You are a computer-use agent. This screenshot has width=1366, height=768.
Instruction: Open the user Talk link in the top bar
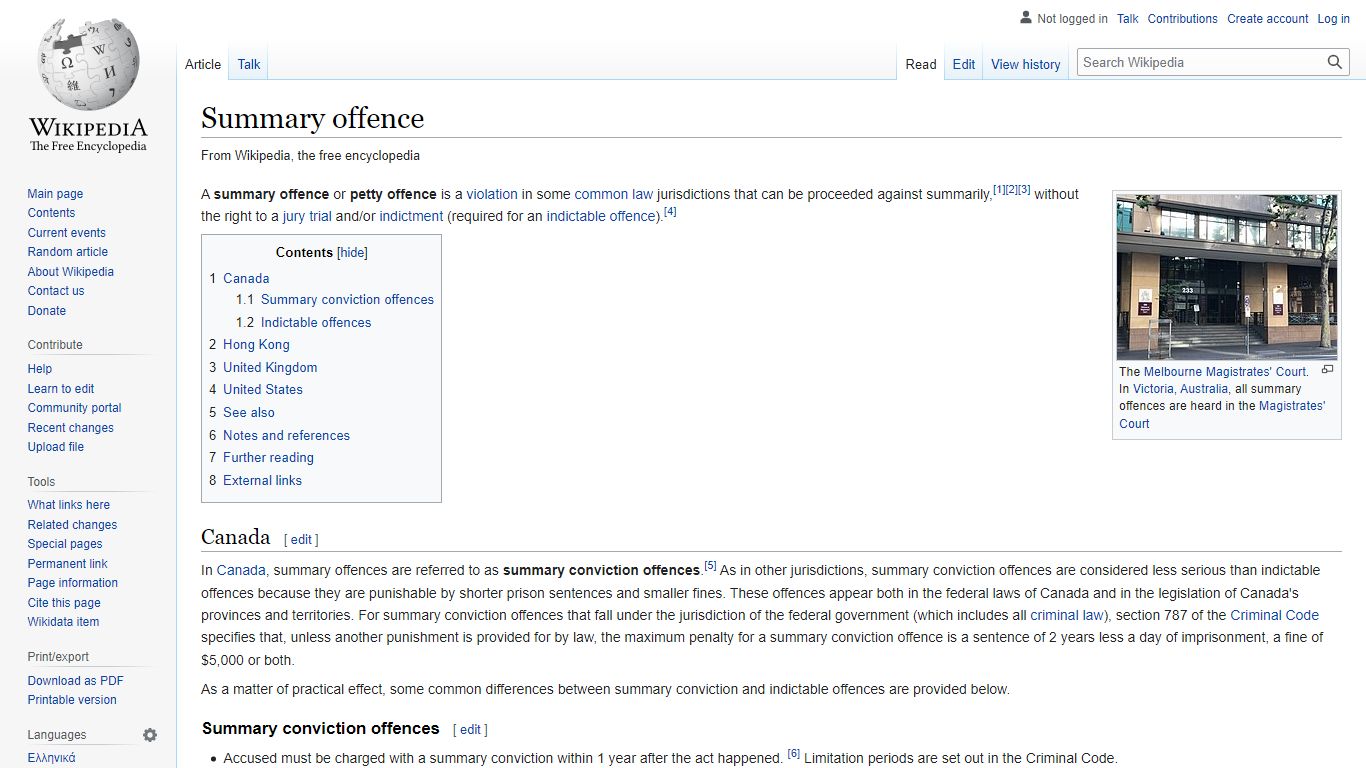(1128, 19)
